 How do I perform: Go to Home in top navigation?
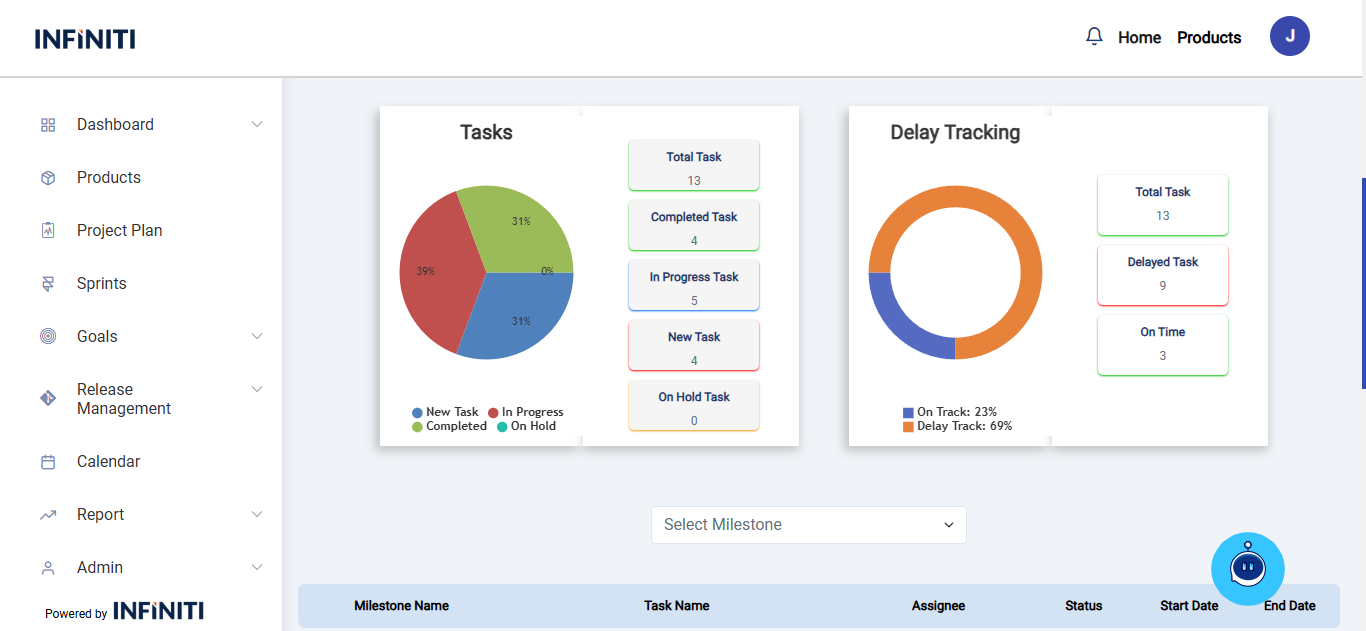[1139, 38]
